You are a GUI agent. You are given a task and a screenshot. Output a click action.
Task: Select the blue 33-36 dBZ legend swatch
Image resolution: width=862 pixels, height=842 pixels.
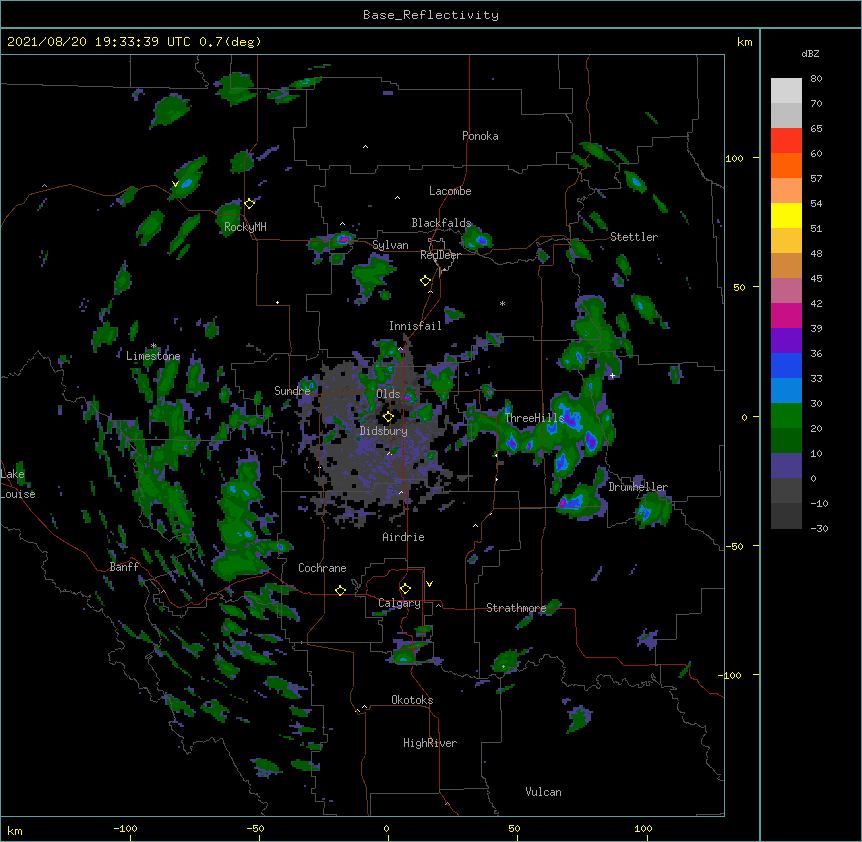[786, 366]
